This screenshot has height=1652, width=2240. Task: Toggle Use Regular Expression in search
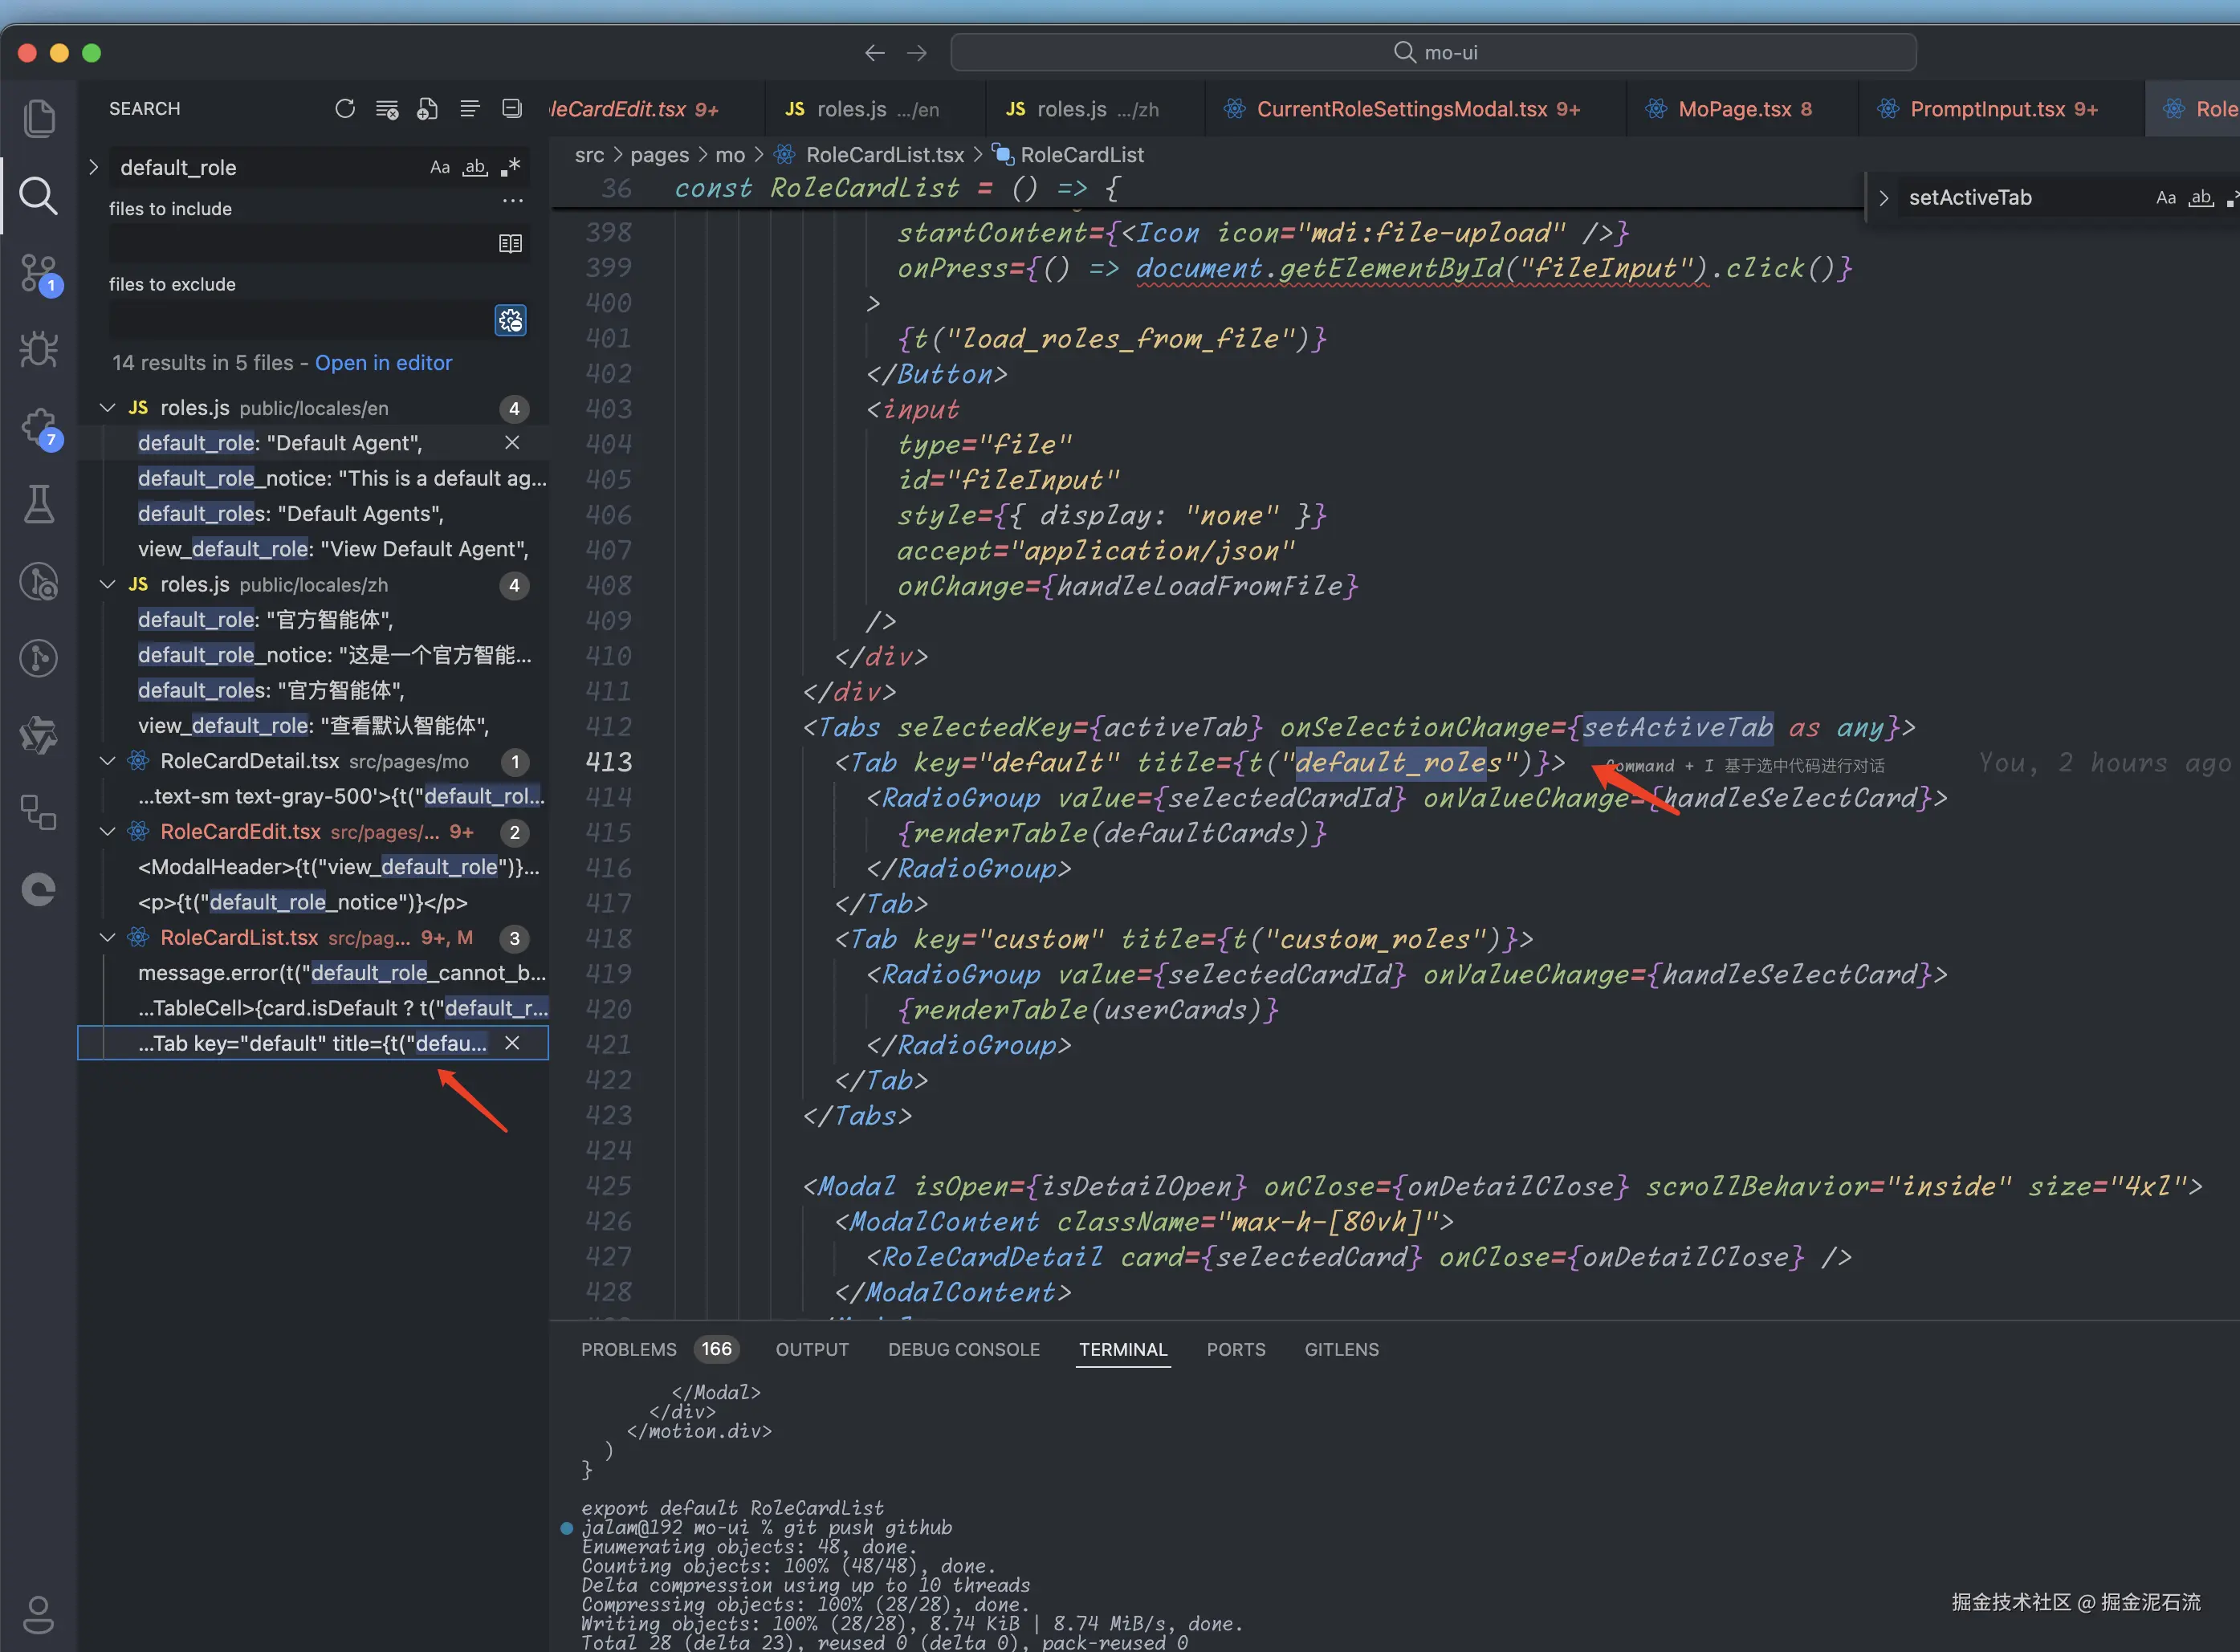pos(511,167)
